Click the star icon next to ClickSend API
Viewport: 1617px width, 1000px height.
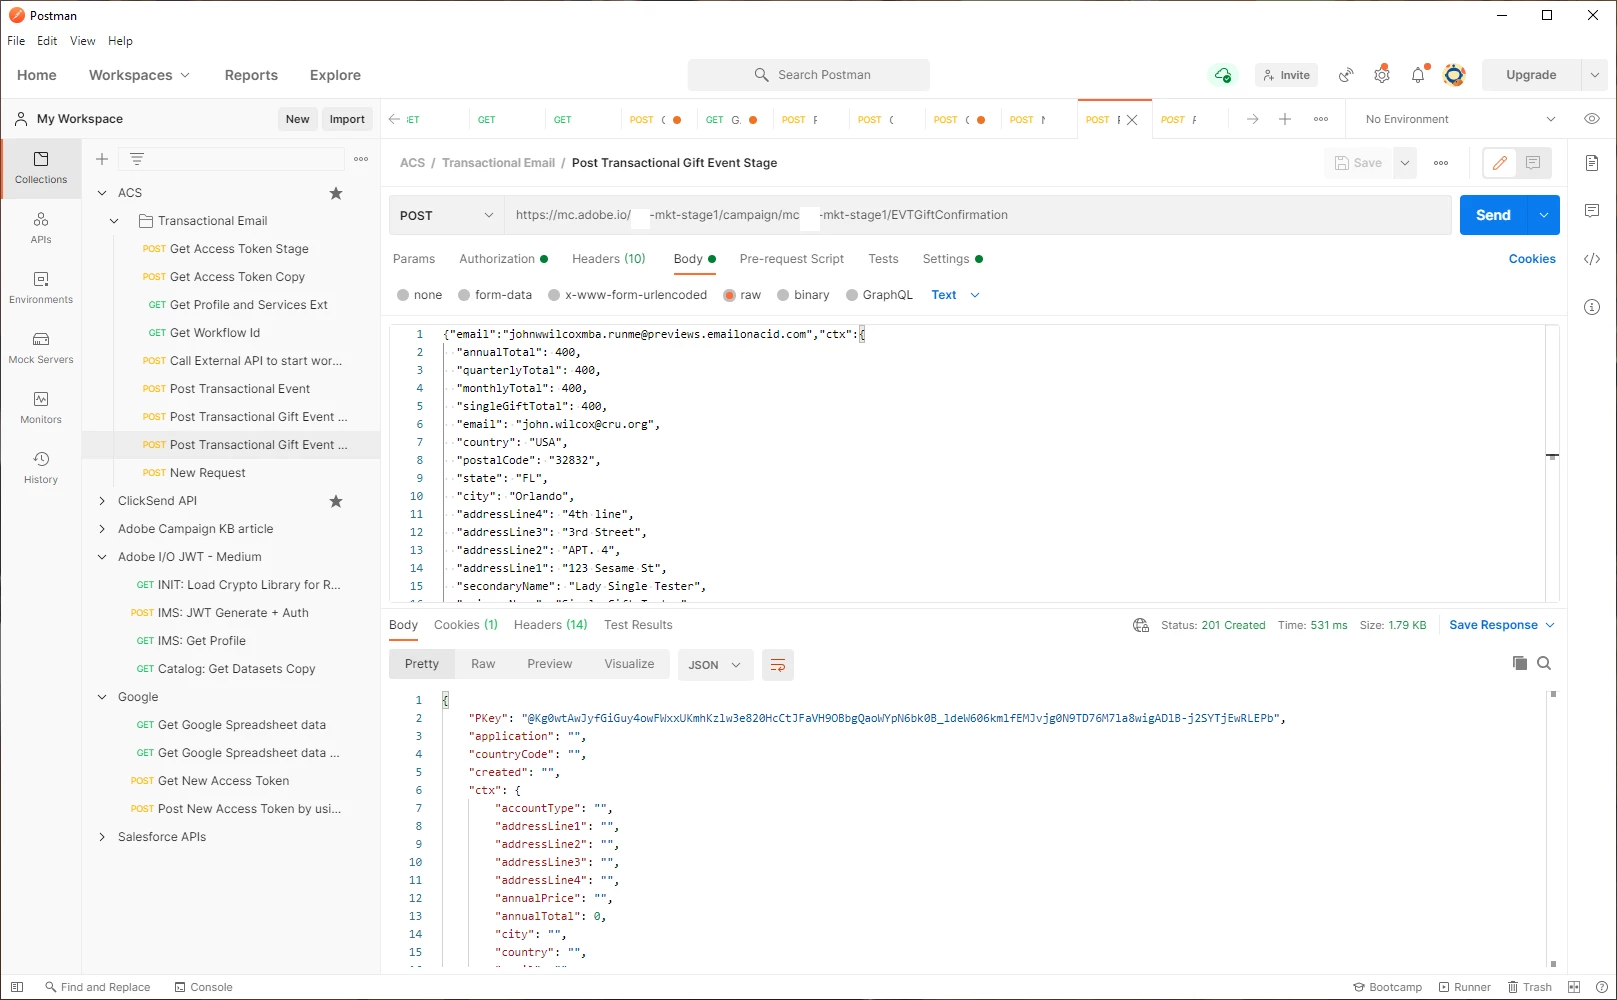click(x=336, y=501)
